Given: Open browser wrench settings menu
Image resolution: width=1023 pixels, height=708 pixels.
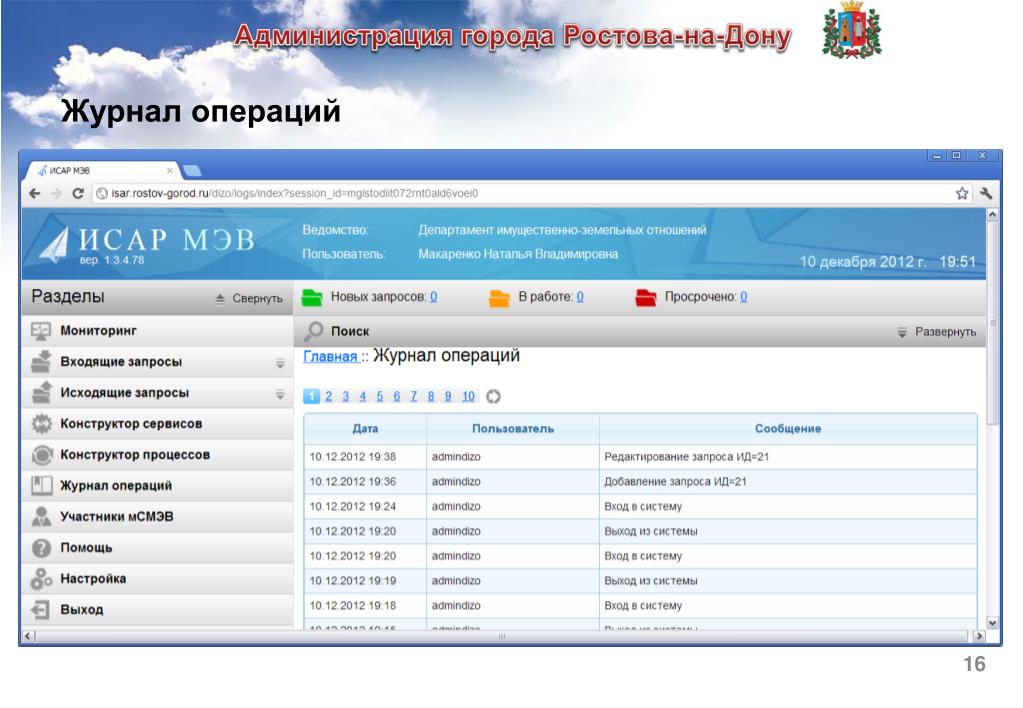Looking at the screenshot, I should (x=986, y=193).
